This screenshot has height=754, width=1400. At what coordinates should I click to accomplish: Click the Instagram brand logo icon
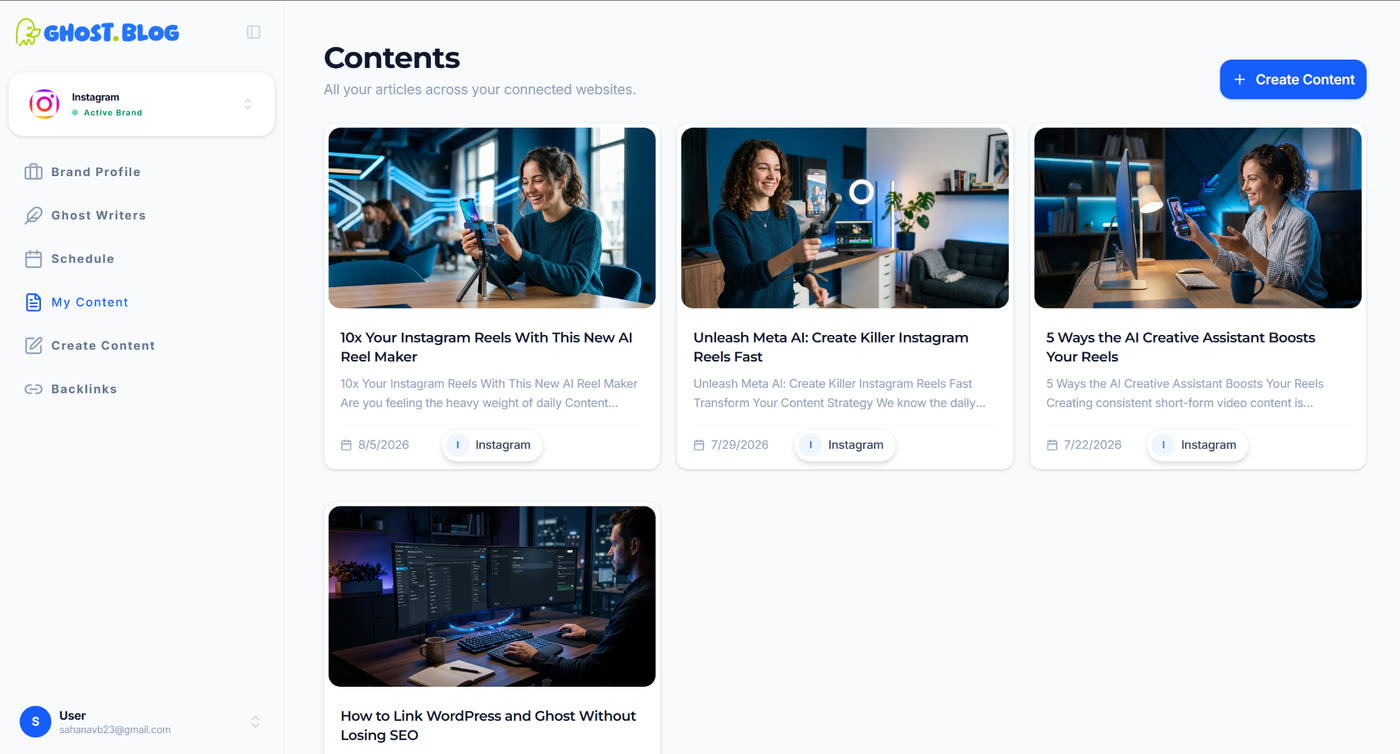[44, 104]
